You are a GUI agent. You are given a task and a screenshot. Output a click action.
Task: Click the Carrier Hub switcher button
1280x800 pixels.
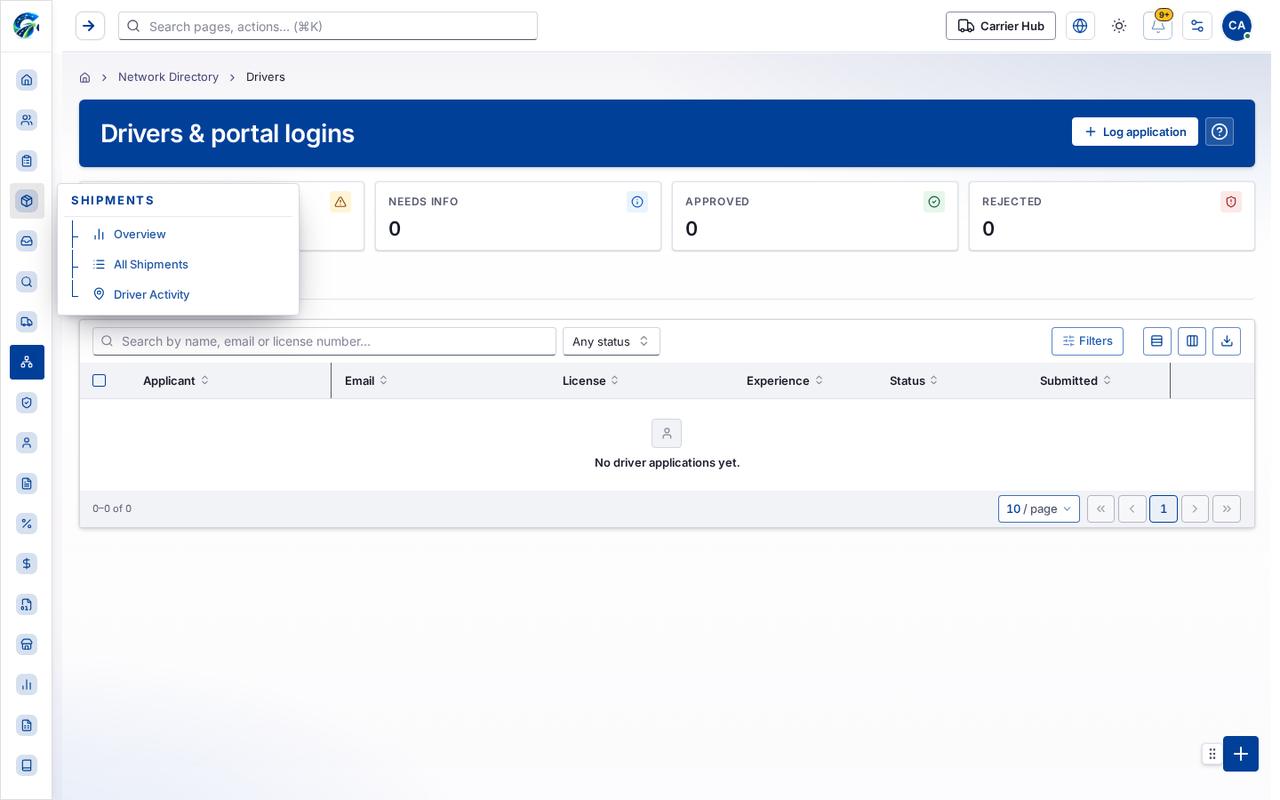click(1001, 26)
